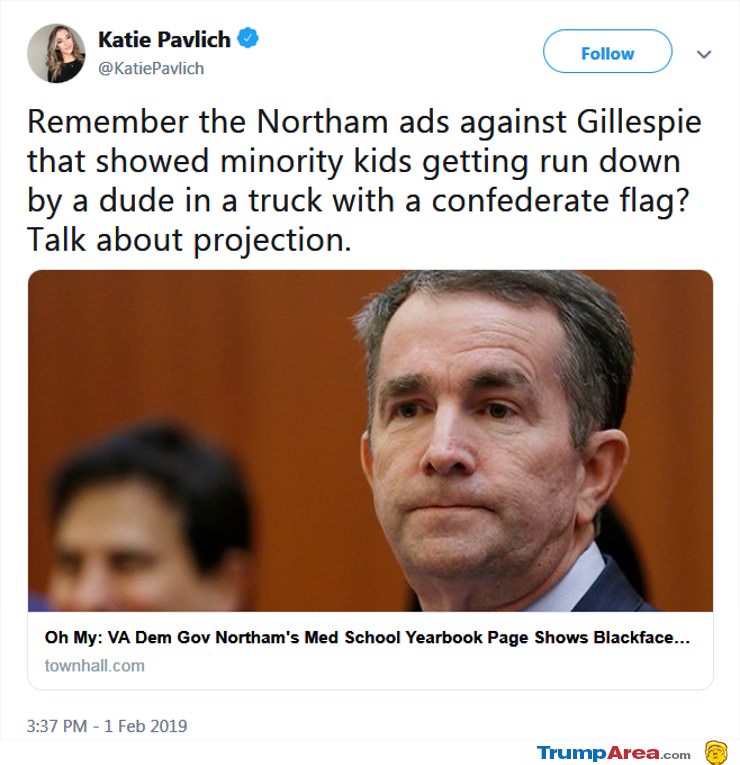The width and height of the screenshot is (740, 765).
Task: Open Katie Pavlich's profile avatar
Action: (56, 53)
